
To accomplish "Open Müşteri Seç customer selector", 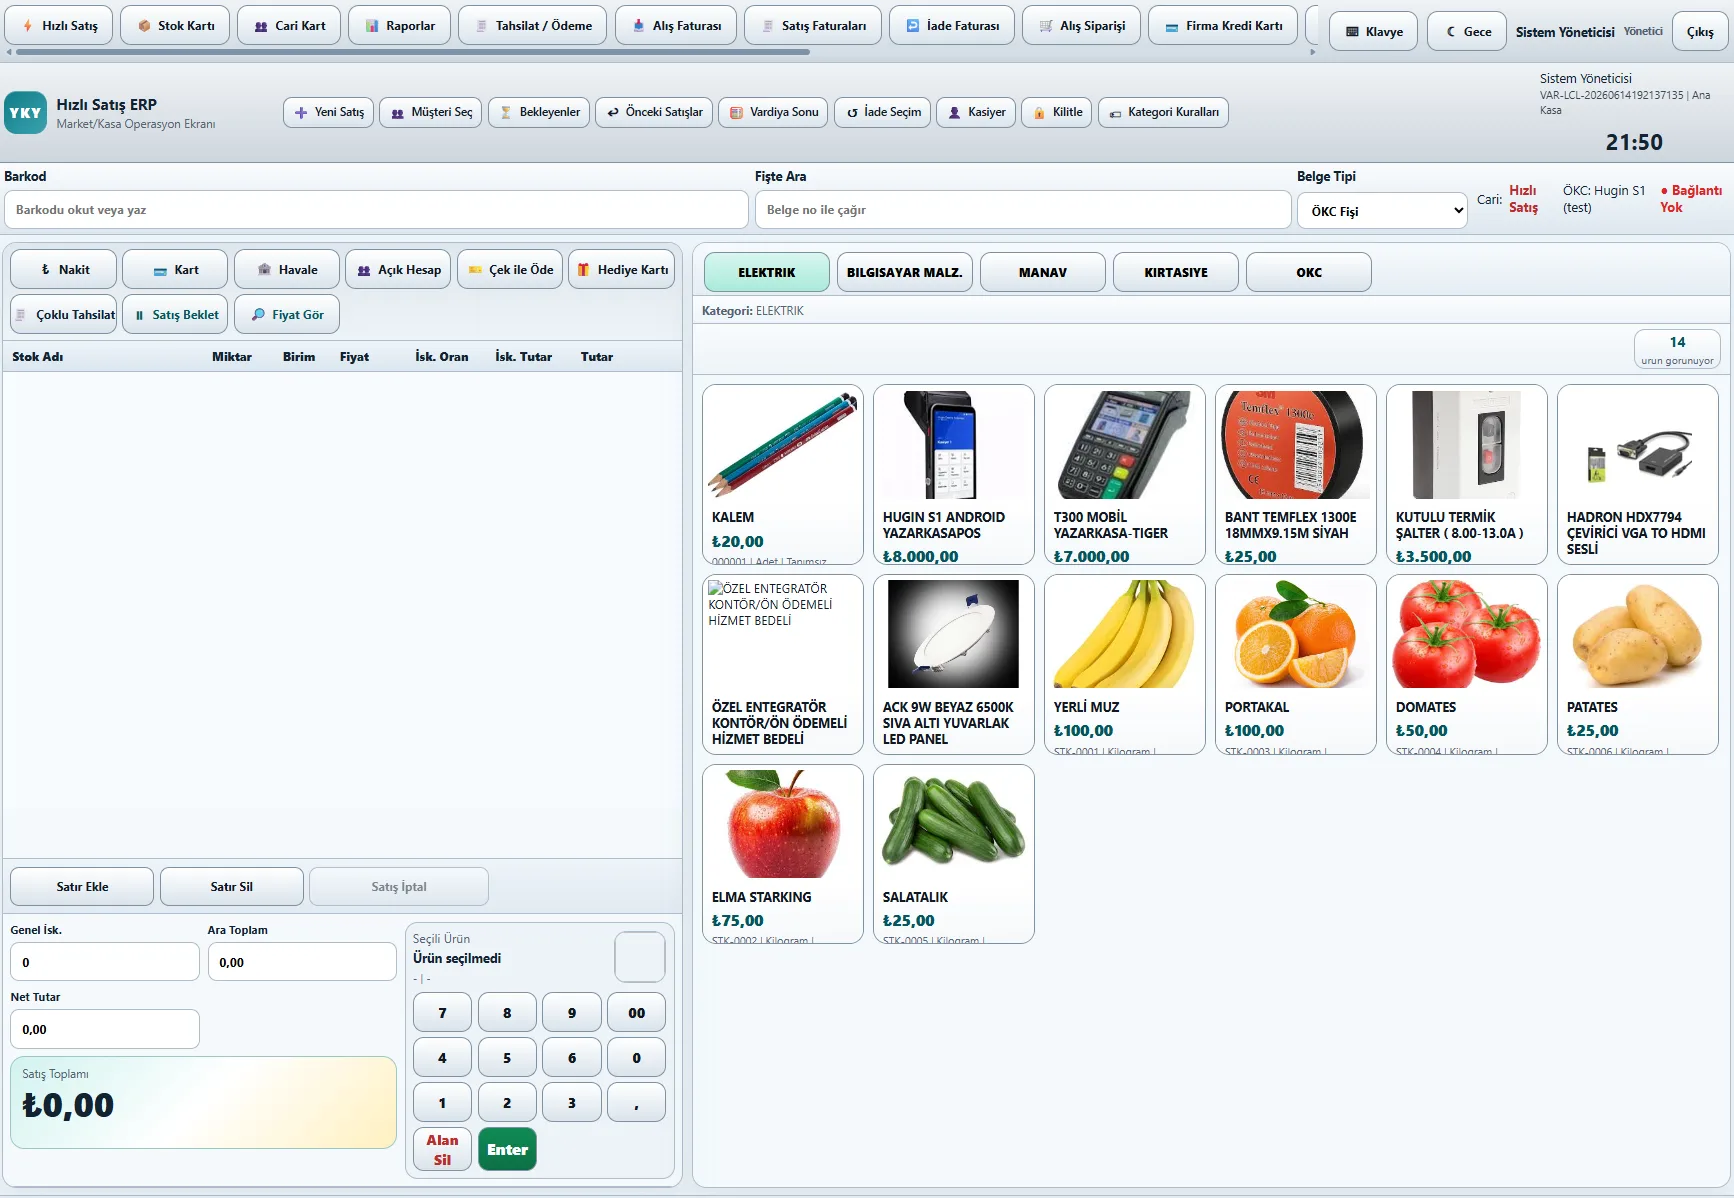I will tap(431, 112).
